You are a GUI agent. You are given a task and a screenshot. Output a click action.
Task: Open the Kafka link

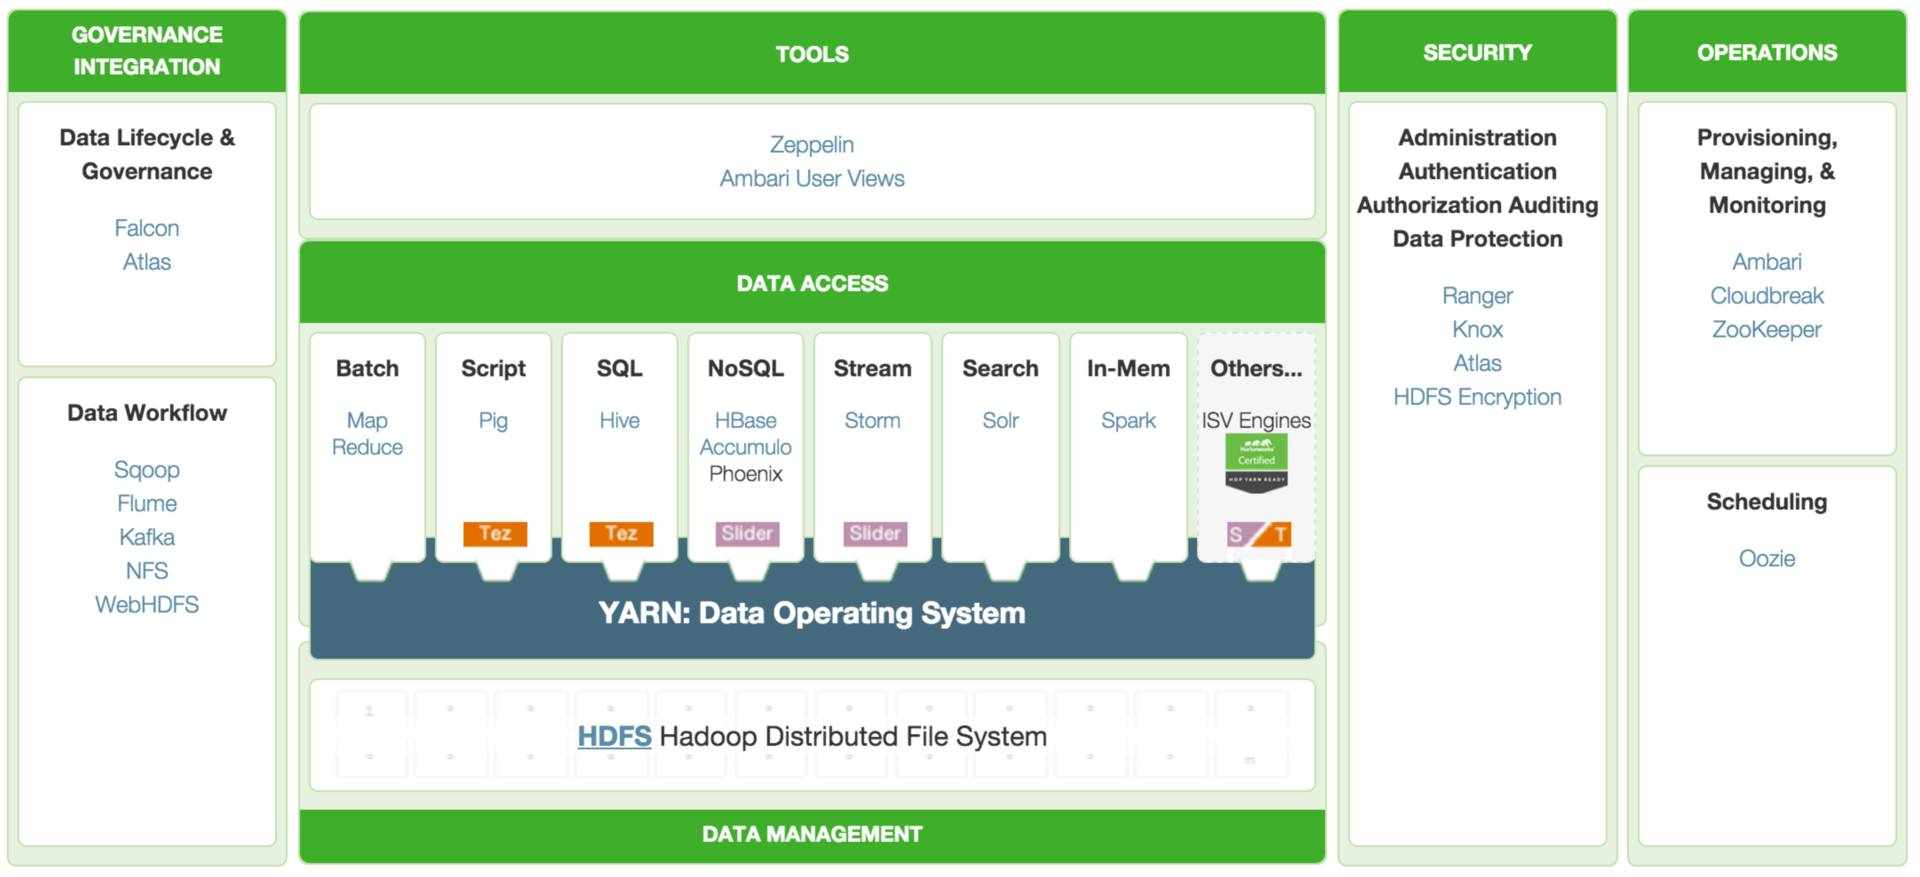(x=147, y=538)
